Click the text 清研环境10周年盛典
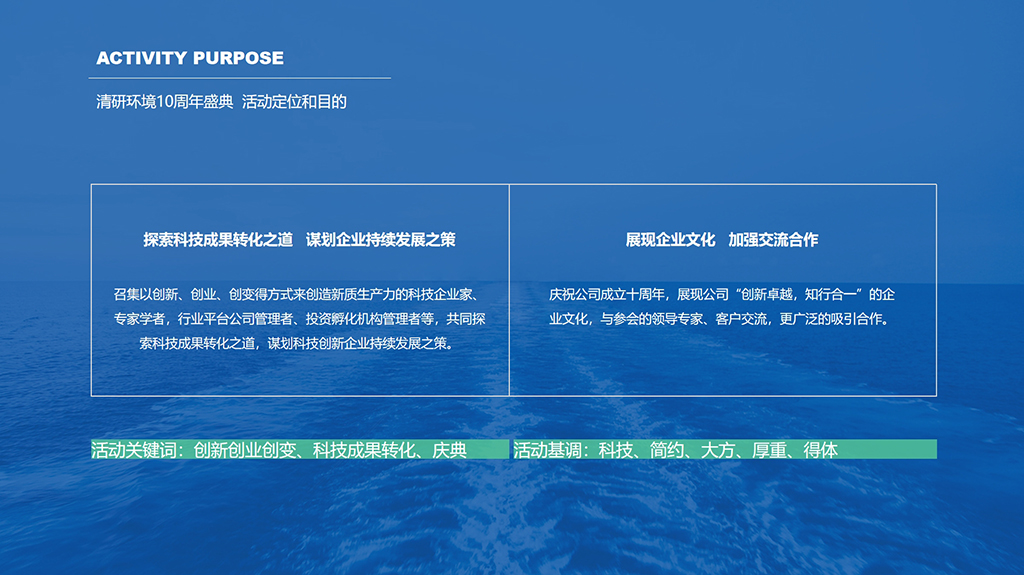 pyautogui.click(x=164, y=102)
